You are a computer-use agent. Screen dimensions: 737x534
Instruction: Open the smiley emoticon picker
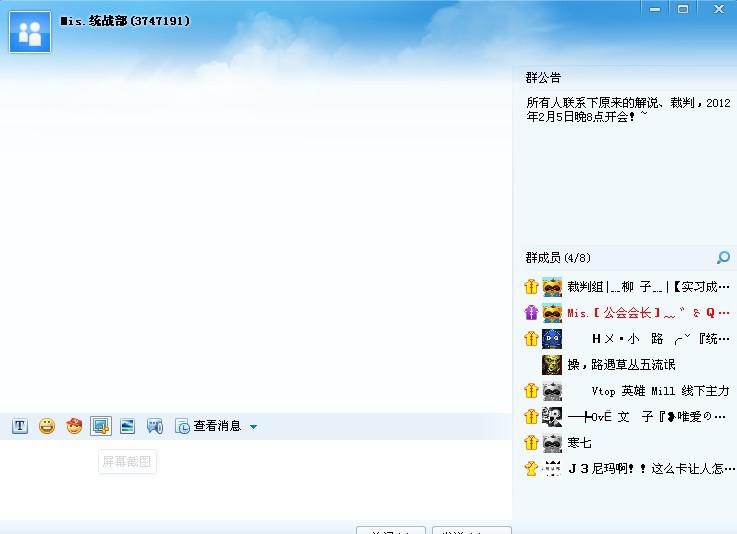tap(47, 426)
